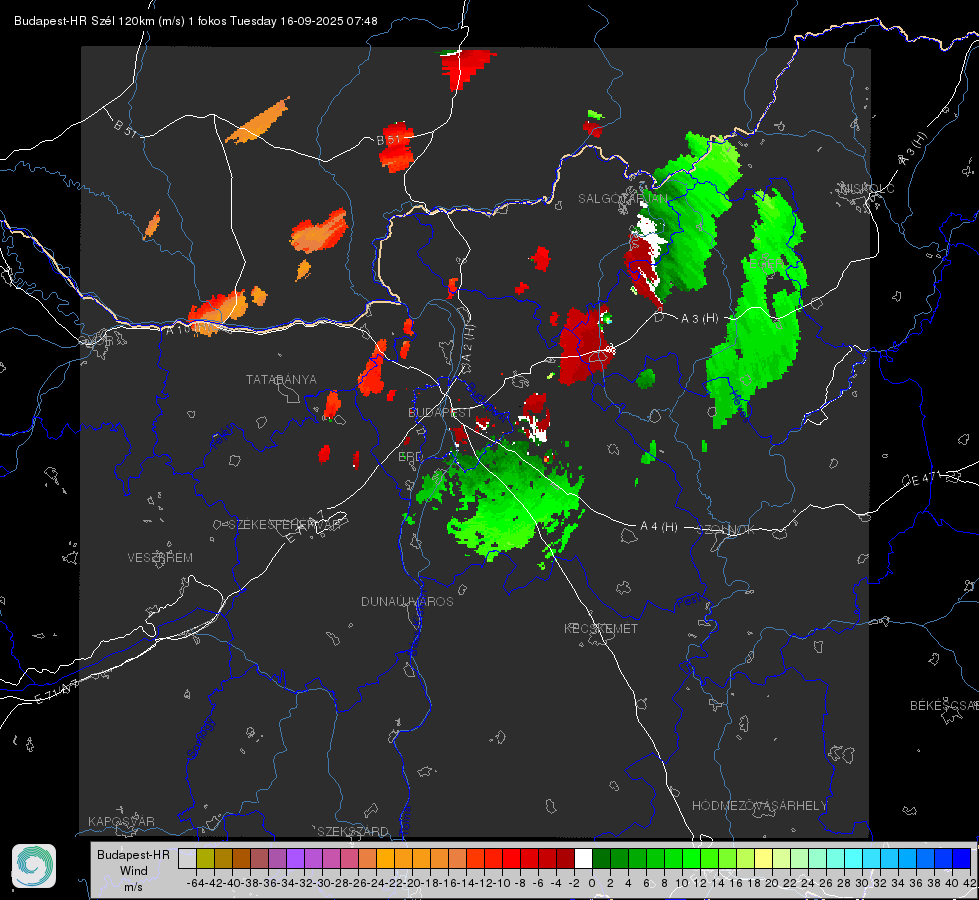Click the KAPOSVÁR city label
The image size is (979, 900).
tap(121, 821)
